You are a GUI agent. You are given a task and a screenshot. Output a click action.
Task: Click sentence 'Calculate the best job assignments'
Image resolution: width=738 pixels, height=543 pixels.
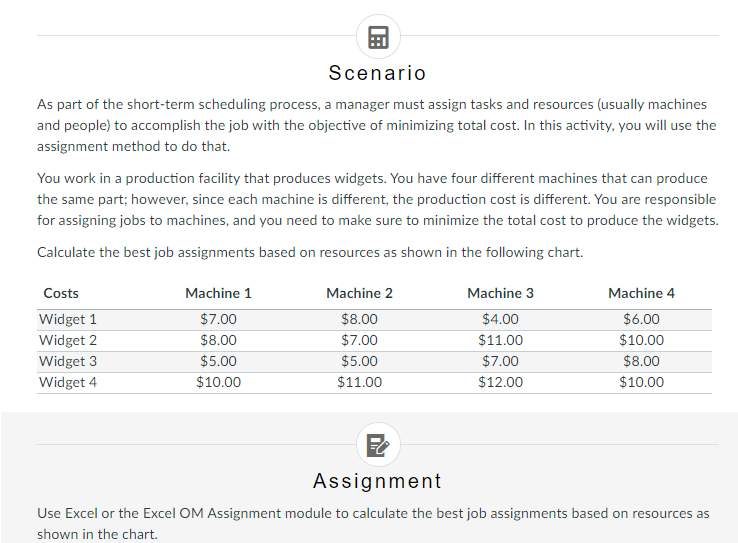point(310,253)
